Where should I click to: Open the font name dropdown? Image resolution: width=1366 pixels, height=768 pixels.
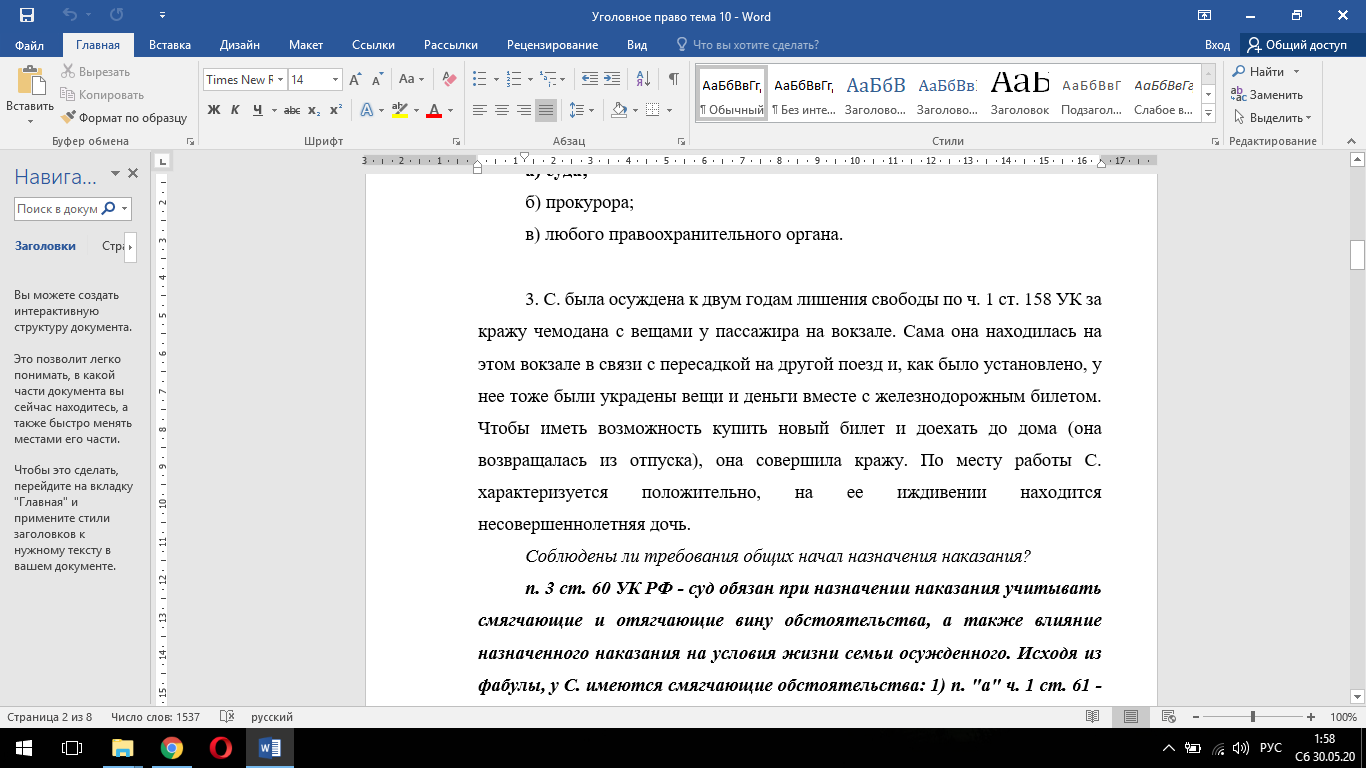[x=281, y=79]
